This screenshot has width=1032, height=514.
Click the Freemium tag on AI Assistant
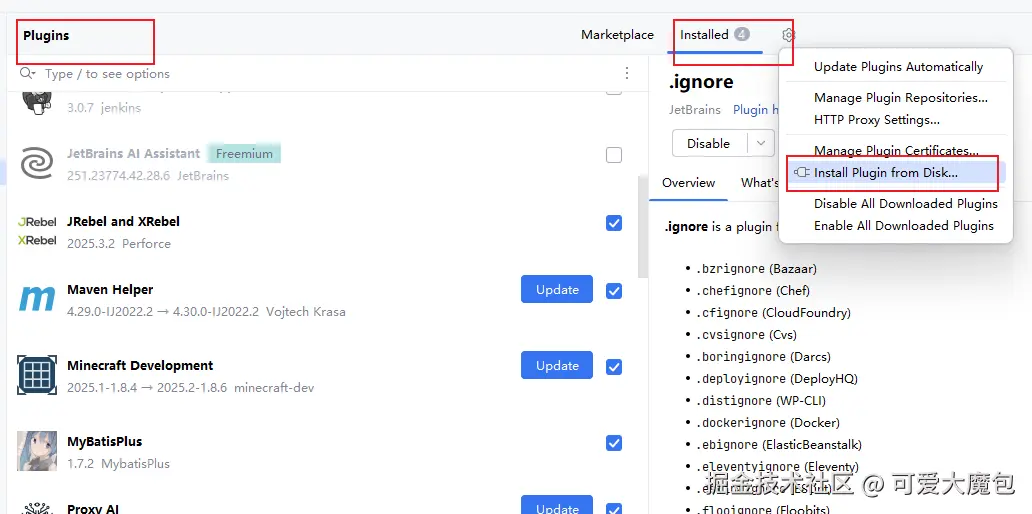pyautogui.click(x=244, y=154)
